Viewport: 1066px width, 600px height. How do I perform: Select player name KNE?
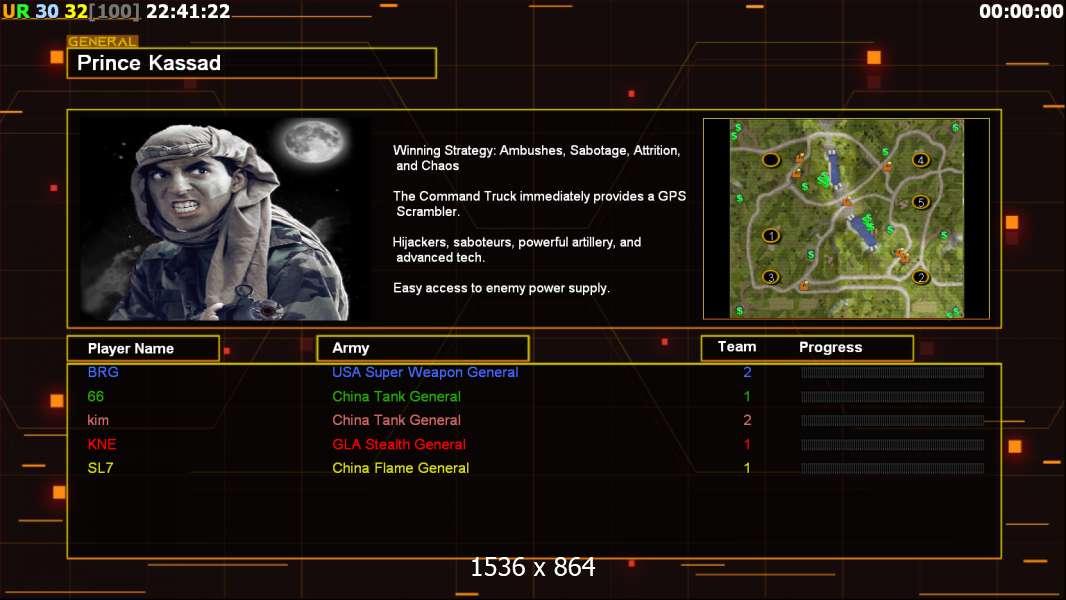coord(102,444)
